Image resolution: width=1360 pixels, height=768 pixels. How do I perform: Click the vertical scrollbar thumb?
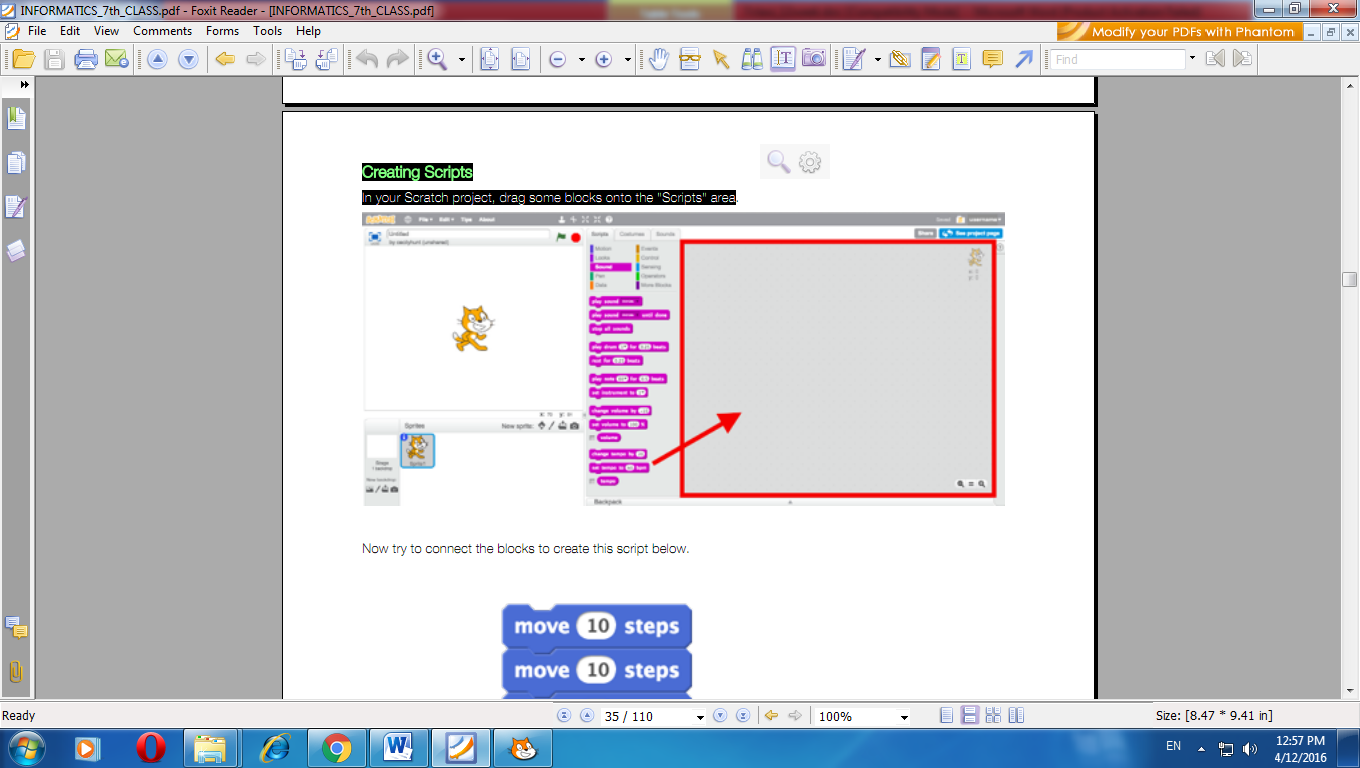(x=1349, y=279)
